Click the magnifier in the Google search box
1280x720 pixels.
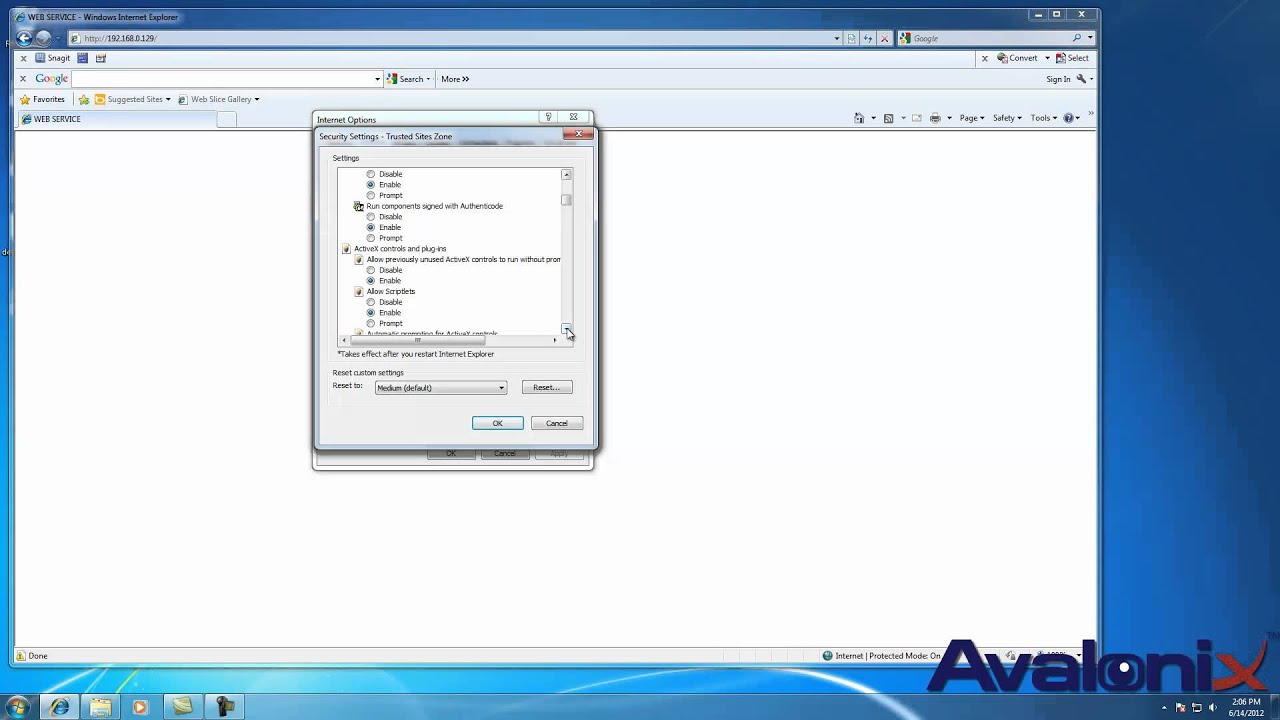(x=1077, y=38)
